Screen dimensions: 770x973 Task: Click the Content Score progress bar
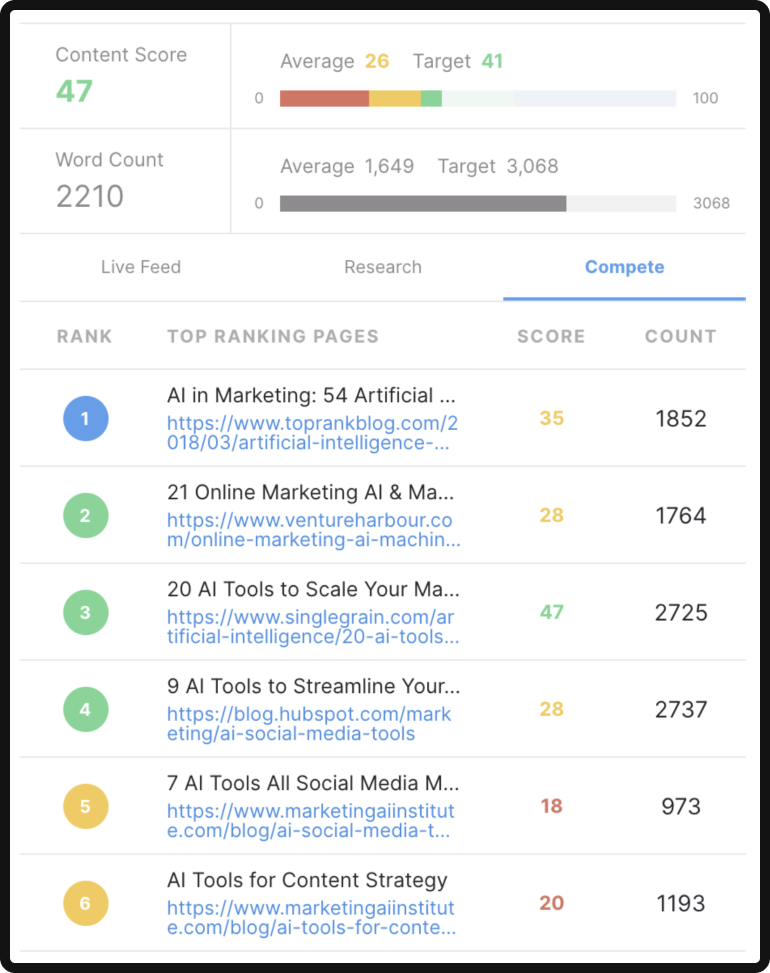pos(478,98)
